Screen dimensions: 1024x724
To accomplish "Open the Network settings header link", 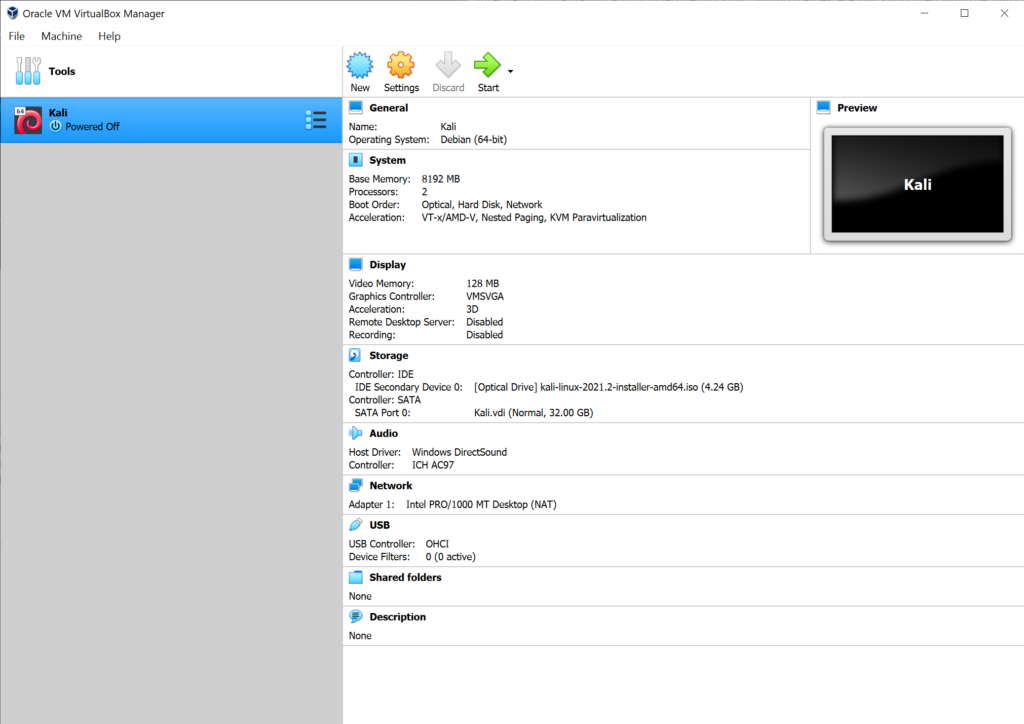I will pos(391,485).
